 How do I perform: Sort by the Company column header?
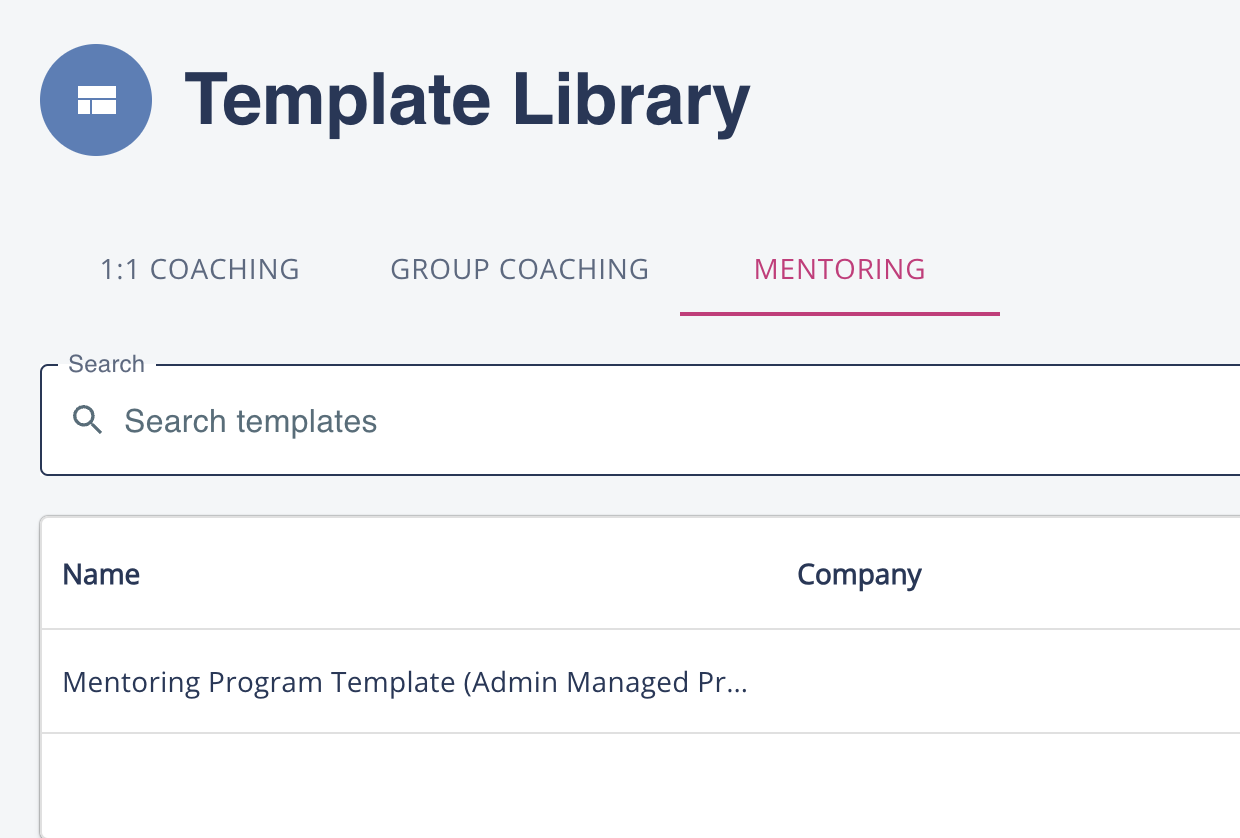859,574
